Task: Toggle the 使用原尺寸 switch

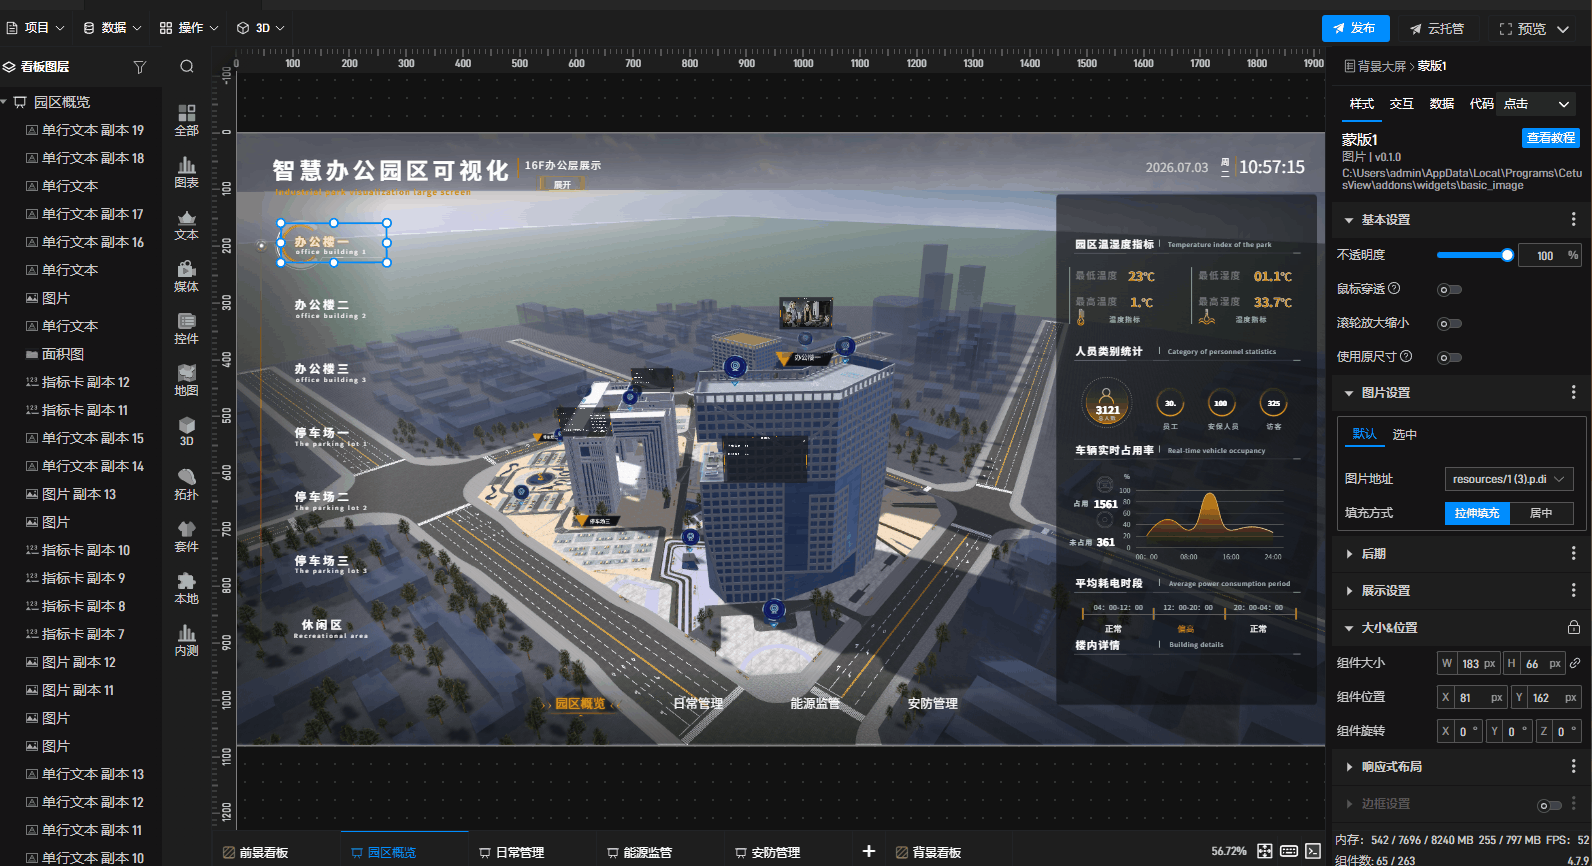Action: (1449, 357)
